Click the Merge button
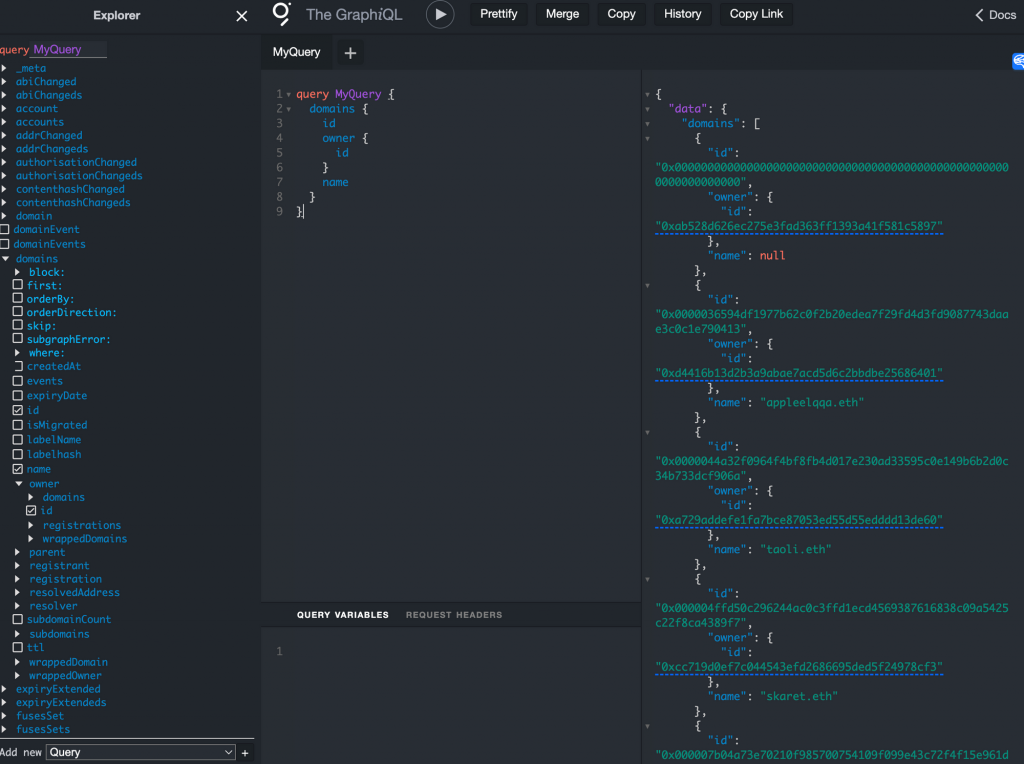1024x764 pixels. pos(562,14)
